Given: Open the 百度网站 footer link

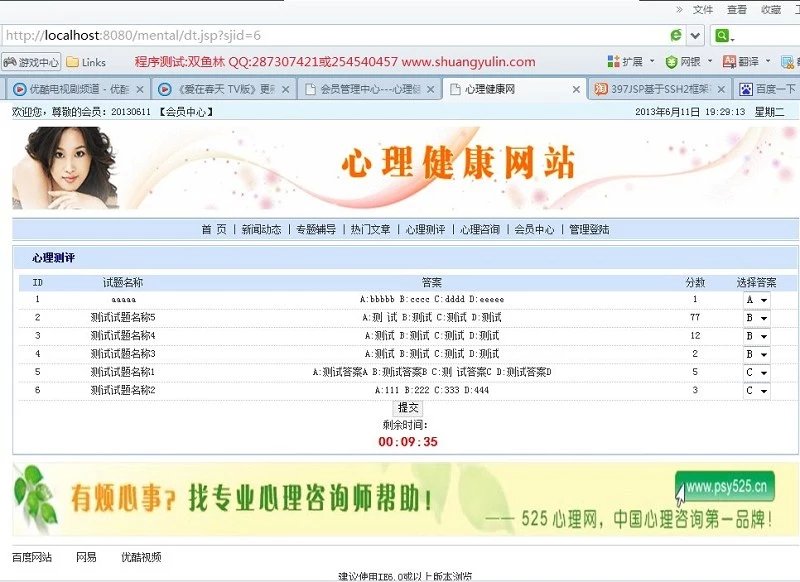Looking at the screenshot, I should pos(32,557).
